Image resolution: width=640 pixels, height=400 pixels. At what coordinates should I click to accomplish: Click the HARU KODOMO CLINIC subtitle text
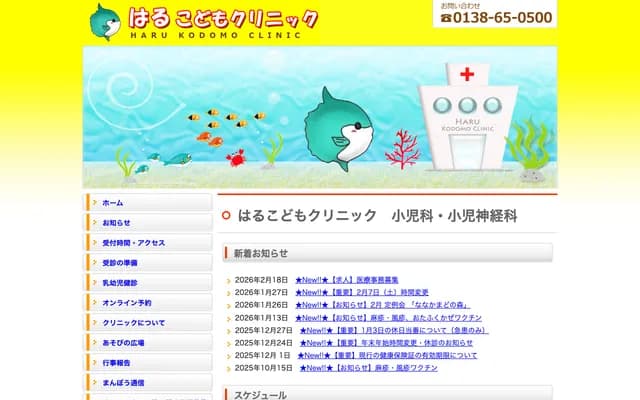coord(216,35)
